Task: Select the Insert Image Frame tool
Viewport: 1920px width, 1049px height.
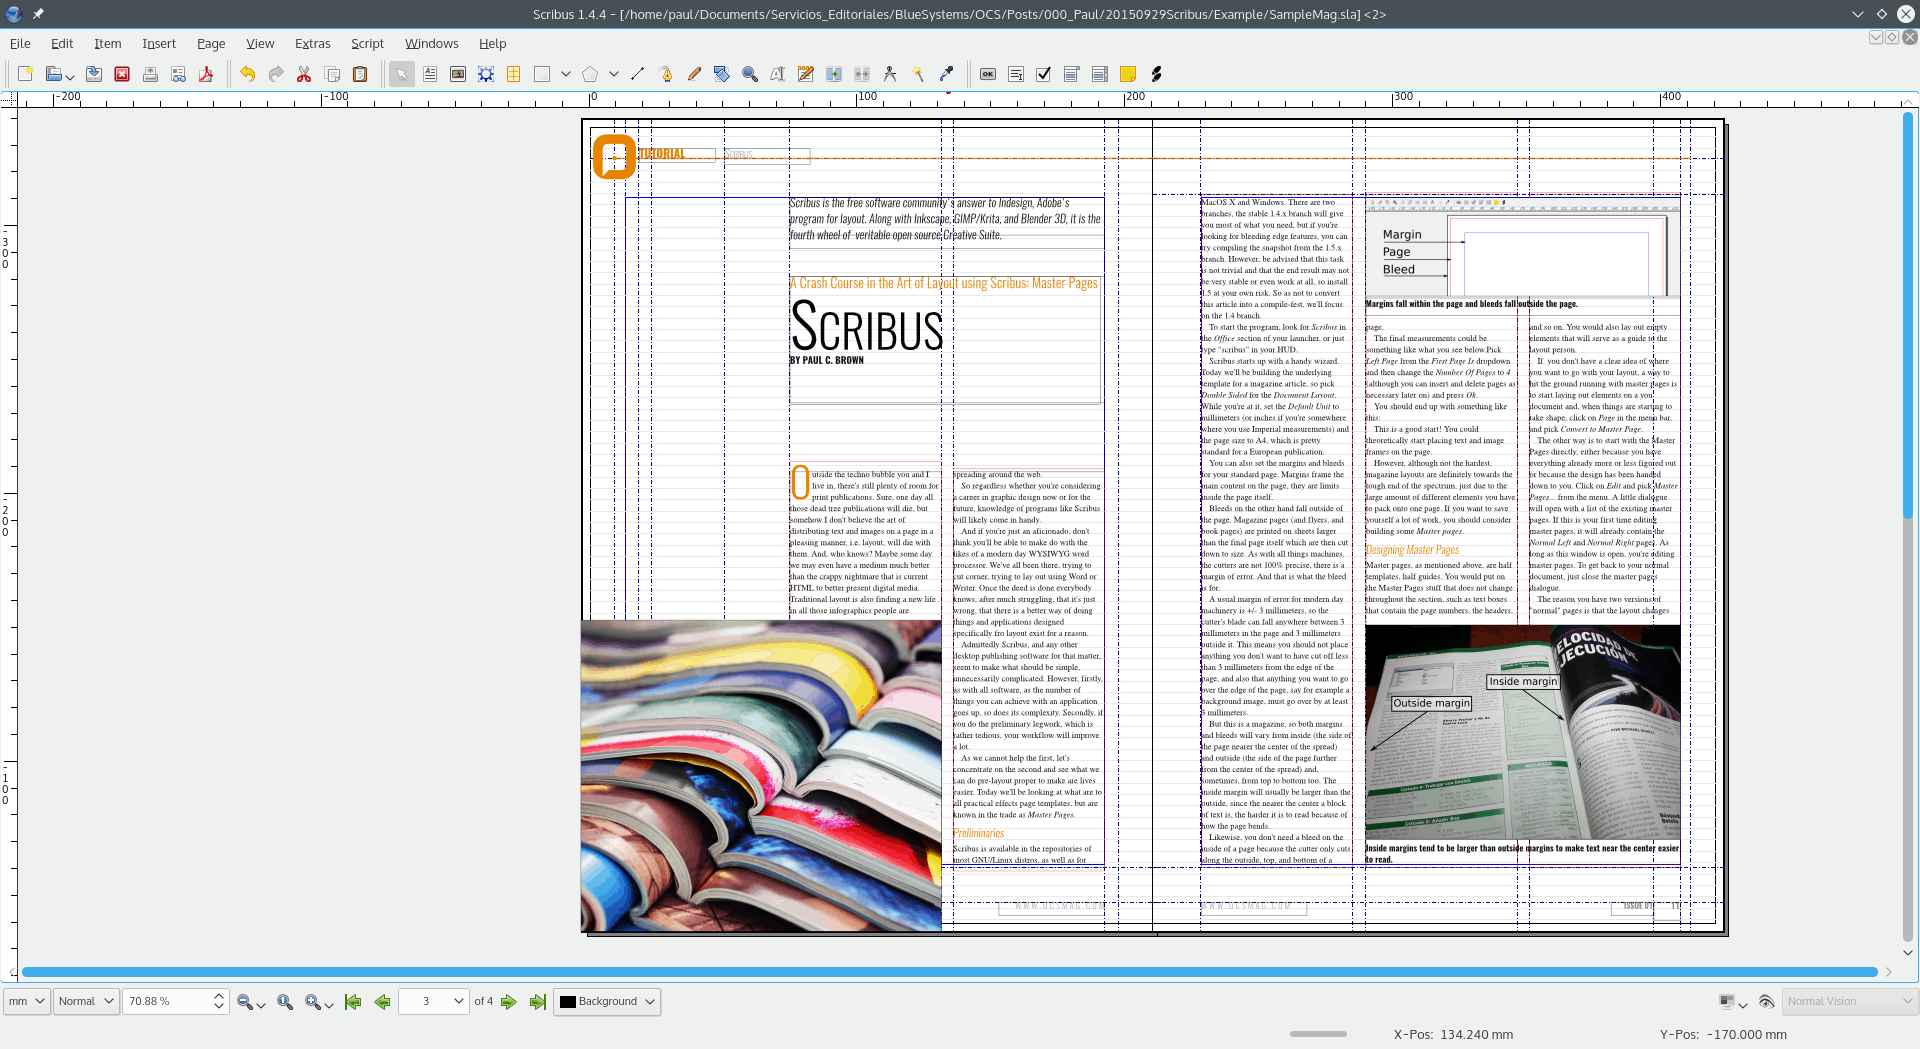Action: pos(458,74)
